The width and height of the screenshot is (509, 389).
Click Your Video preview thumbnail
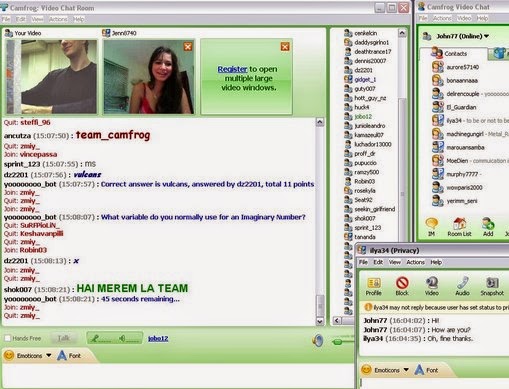tap(52, 77)
